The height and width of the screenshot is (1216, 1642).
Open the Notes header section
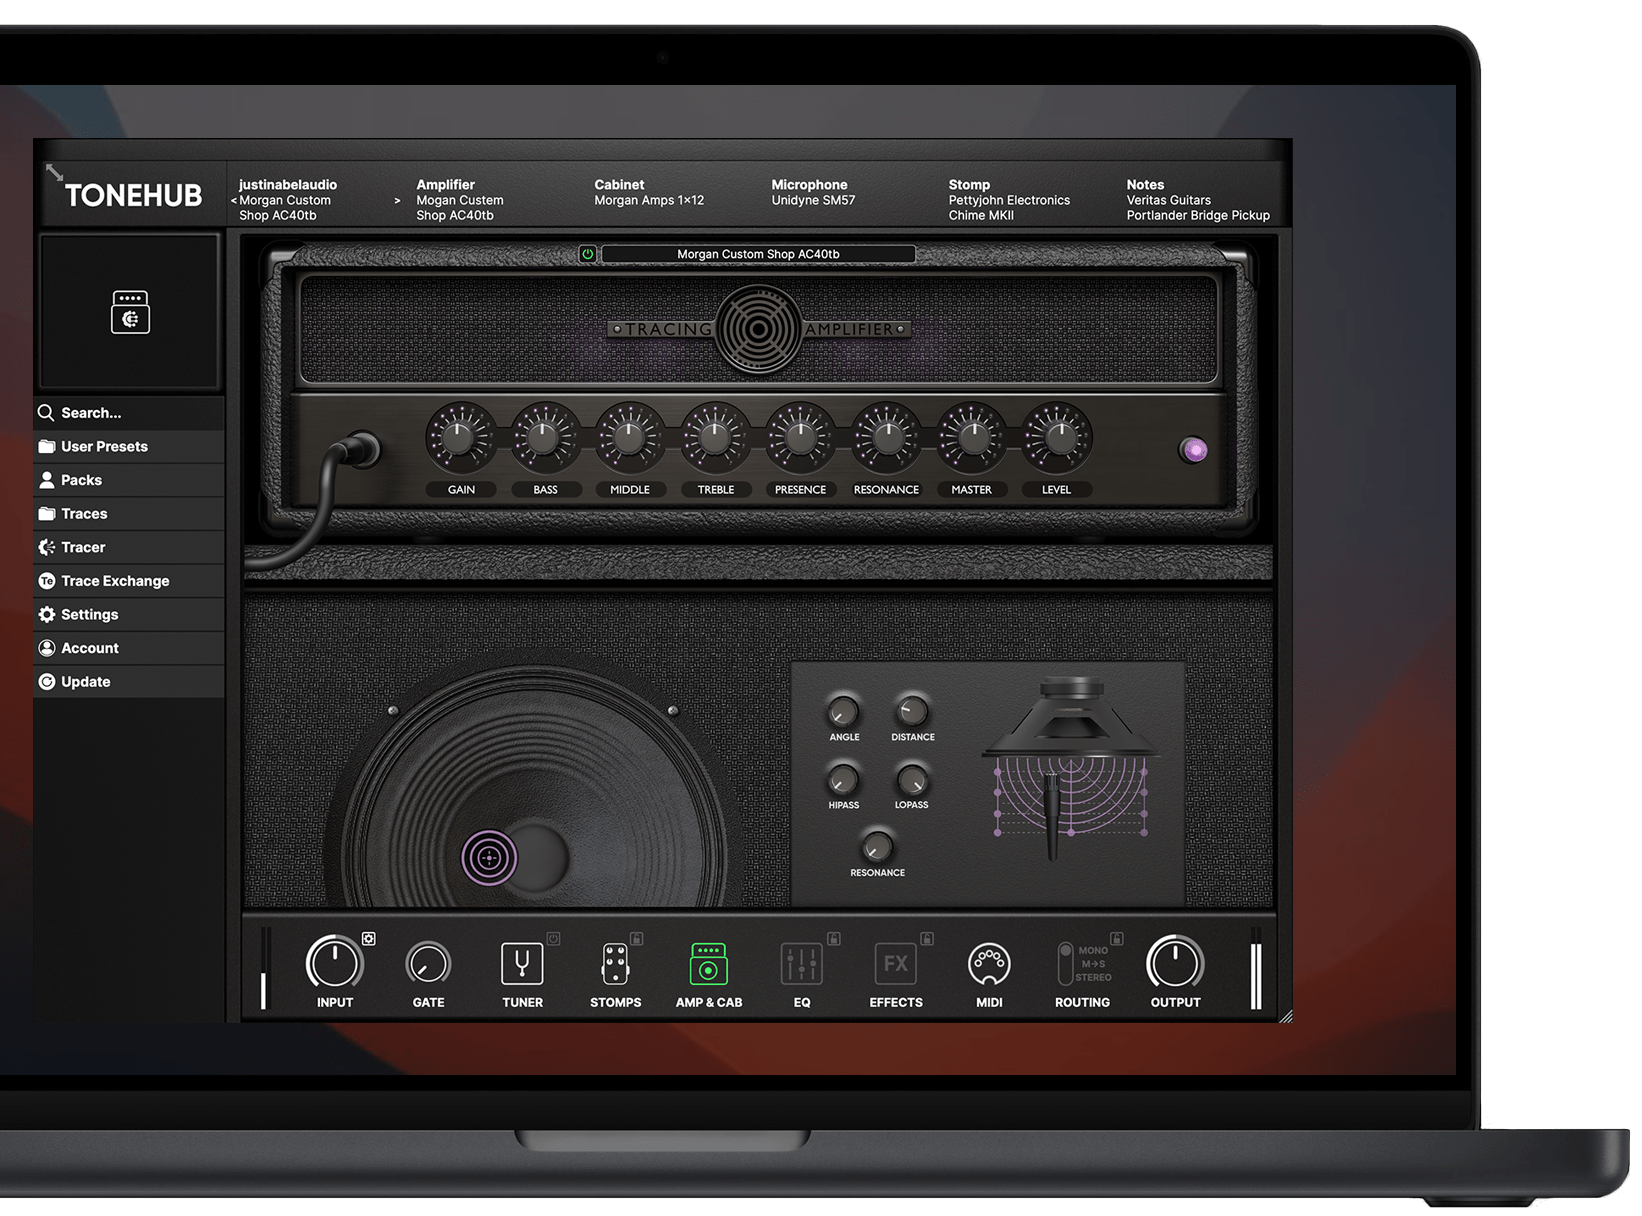coord(1198,200)
